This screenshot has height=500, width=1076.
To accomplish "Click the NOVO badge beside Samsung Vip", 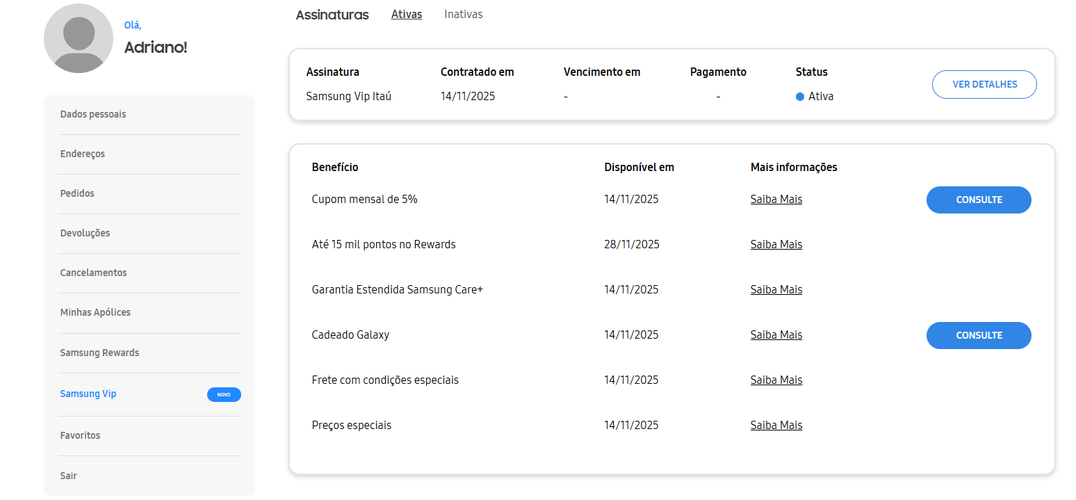I will [224, 394].
